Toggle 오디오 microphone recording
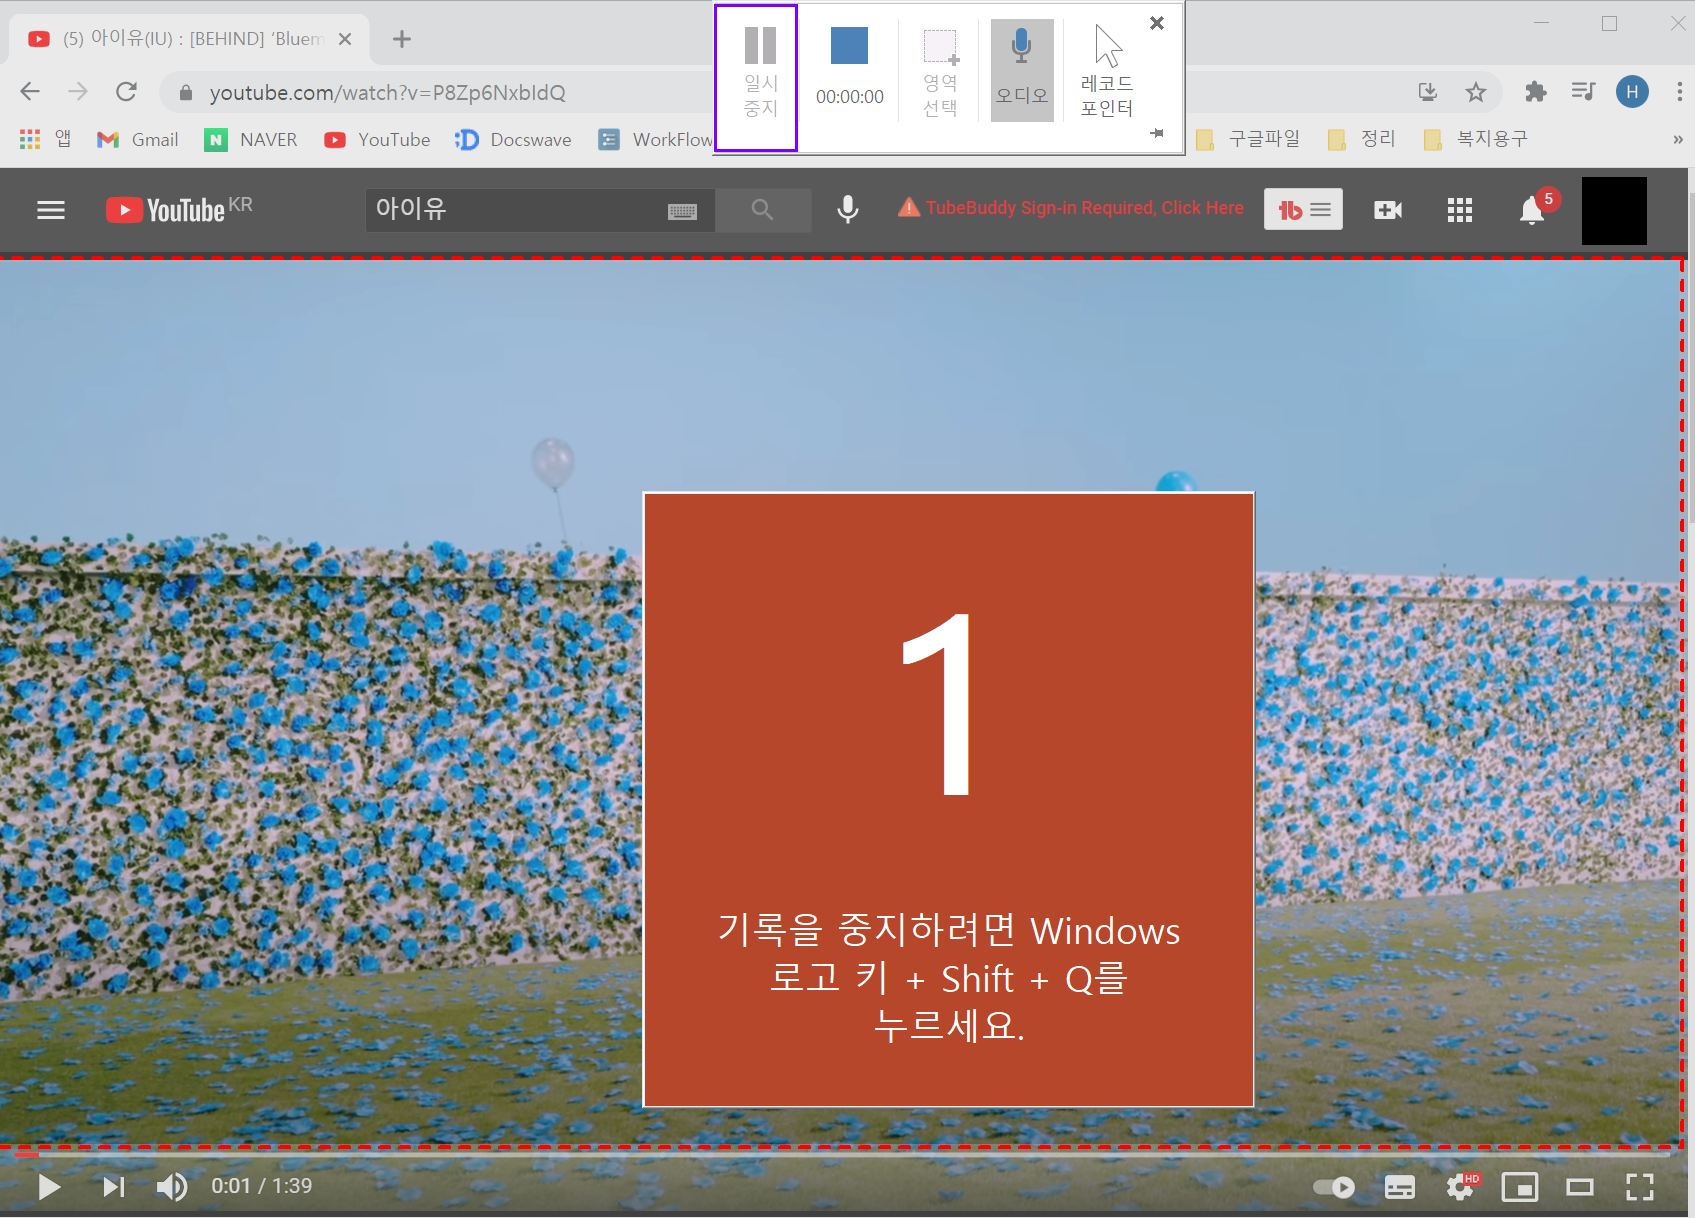The image size is (1695, 1218). 1022,70
